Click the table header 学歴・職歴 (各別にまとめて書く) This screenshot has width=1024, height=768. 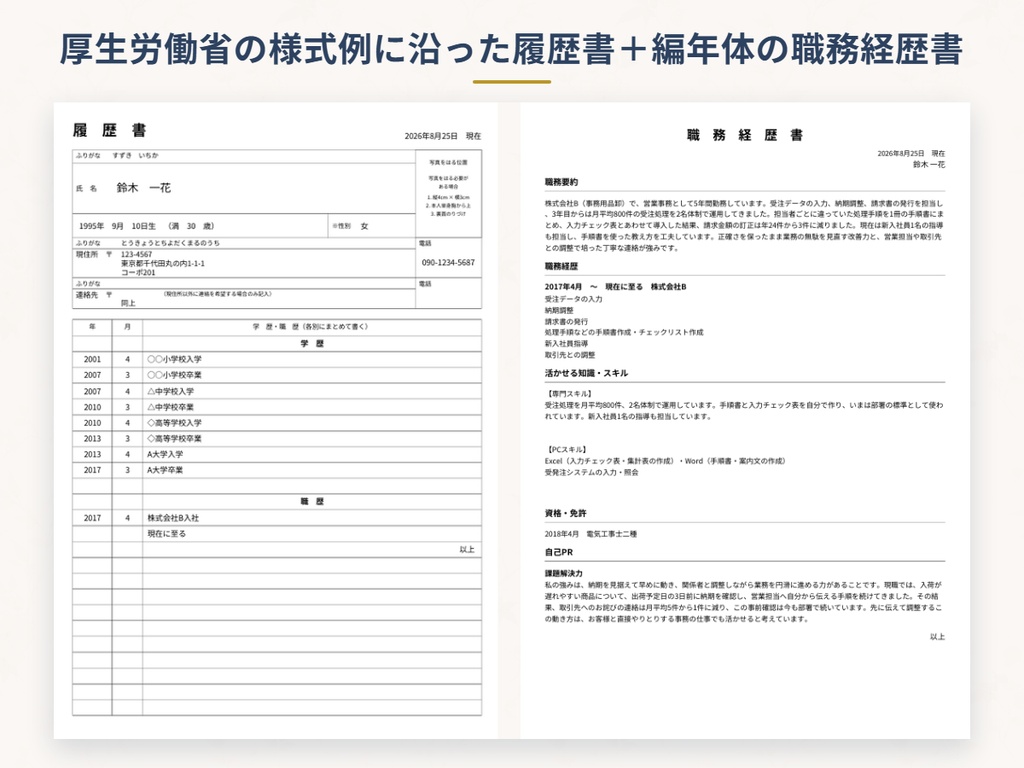311,327
